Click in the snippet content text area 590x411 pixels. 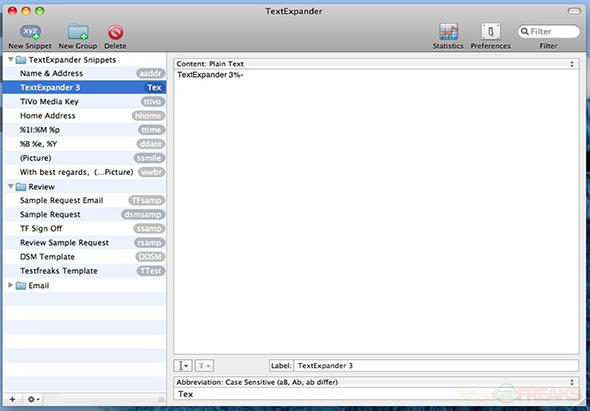click(x=376, y=212)
